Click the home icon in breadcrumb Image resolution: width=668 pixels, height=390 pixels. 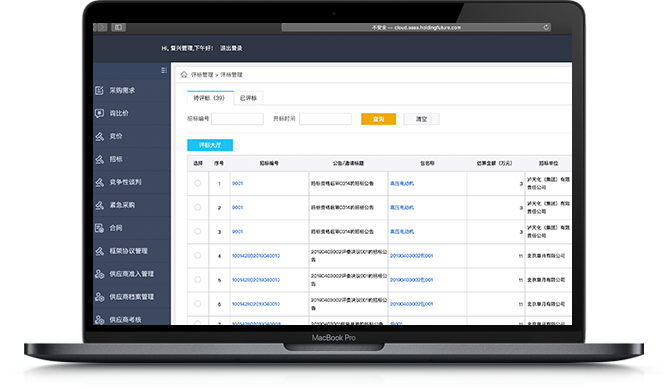click(184, 75)
